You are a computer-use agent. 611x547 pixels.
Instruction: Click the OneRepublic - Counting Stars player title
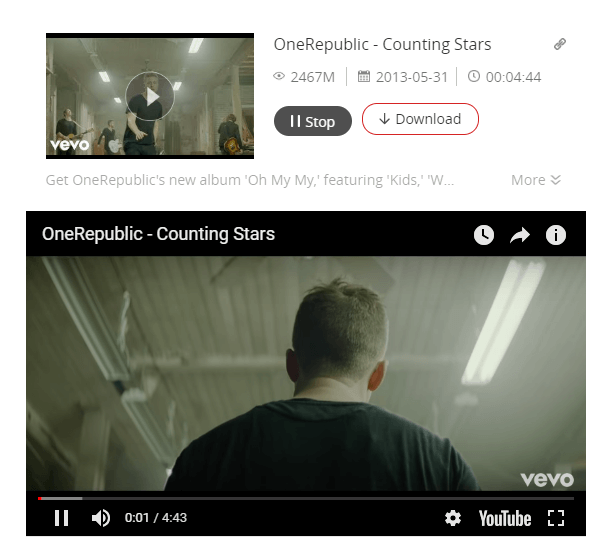pyautogui.click(x=158, y=234)
